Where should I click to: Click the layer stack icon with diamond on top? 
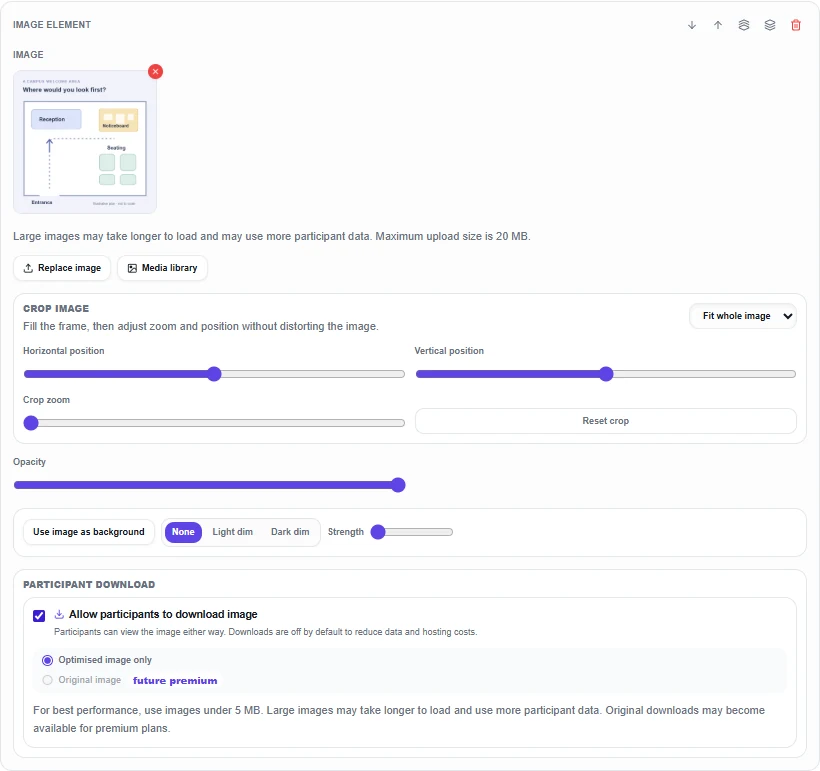(x=770, y=25)
